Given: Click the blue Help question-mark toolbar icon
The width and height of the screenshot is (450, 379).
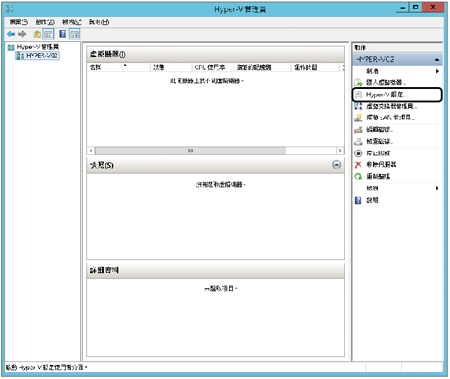Looking at the screenshot, I should (x=62, y=34).
